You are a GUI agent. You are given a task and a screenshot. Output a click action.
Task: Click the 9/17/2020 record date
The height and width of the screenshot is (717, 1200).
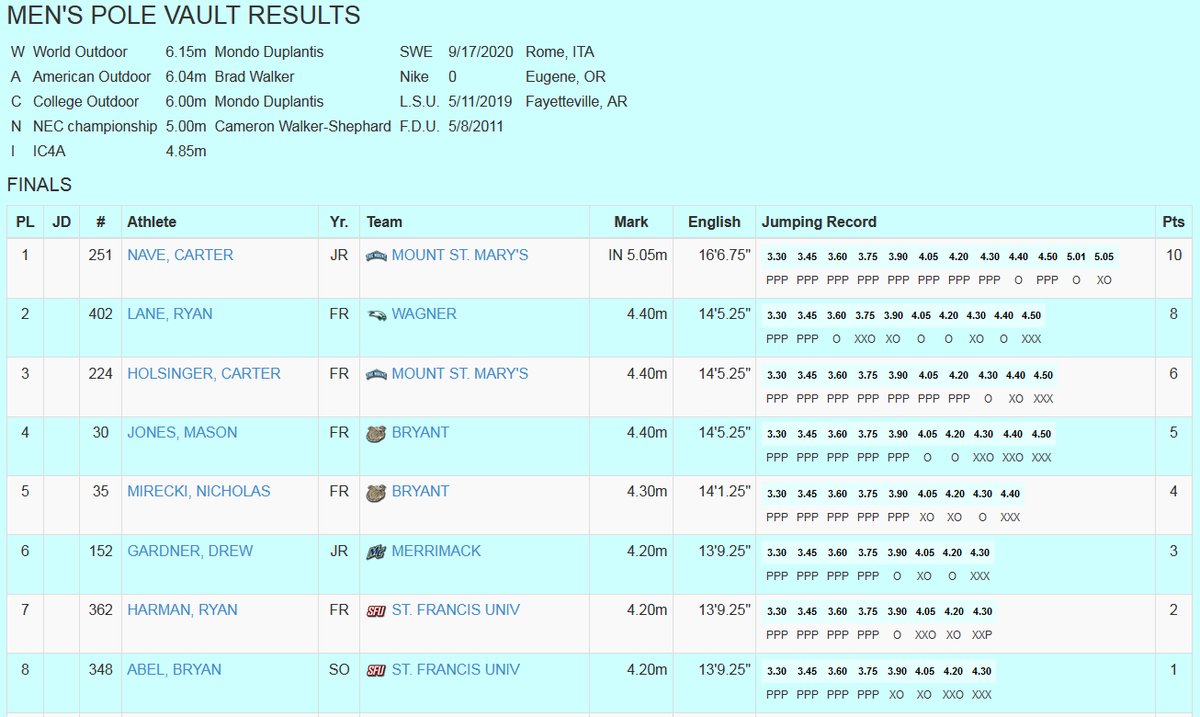481,52
